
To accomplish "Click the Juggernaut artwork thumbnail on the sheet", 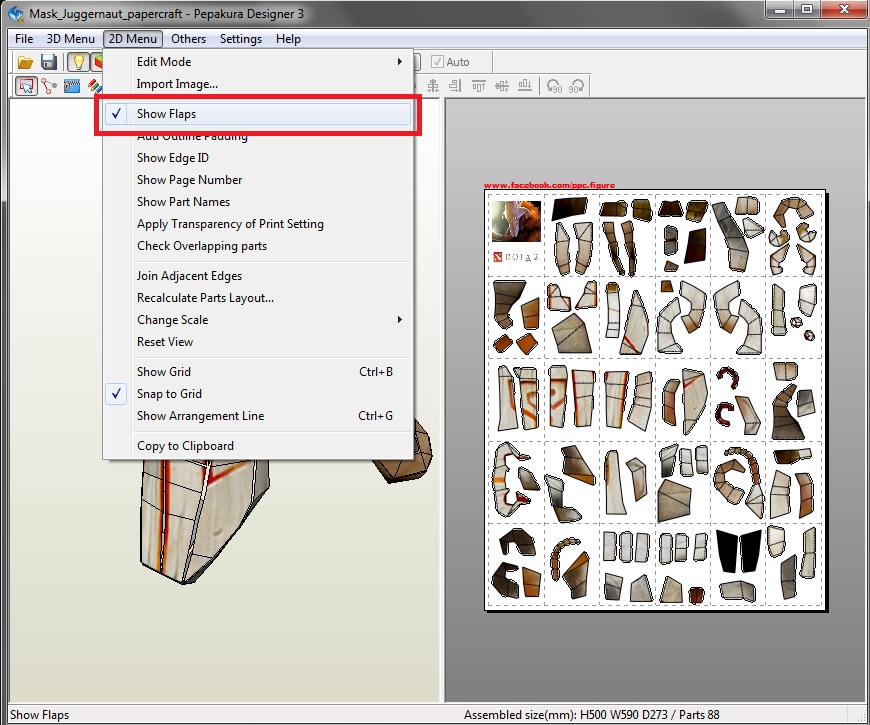I will (516, 221).
